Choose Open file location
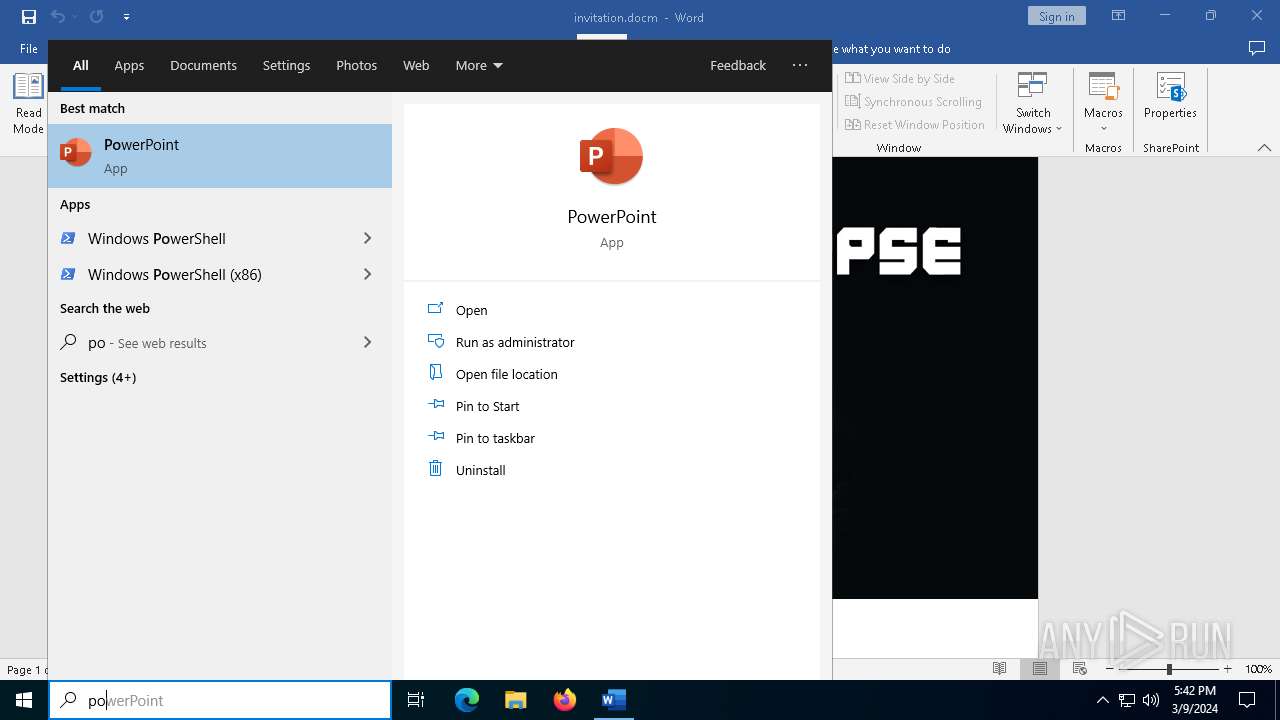The height and width of the screenshot is (720, 1280). point(492,374)
